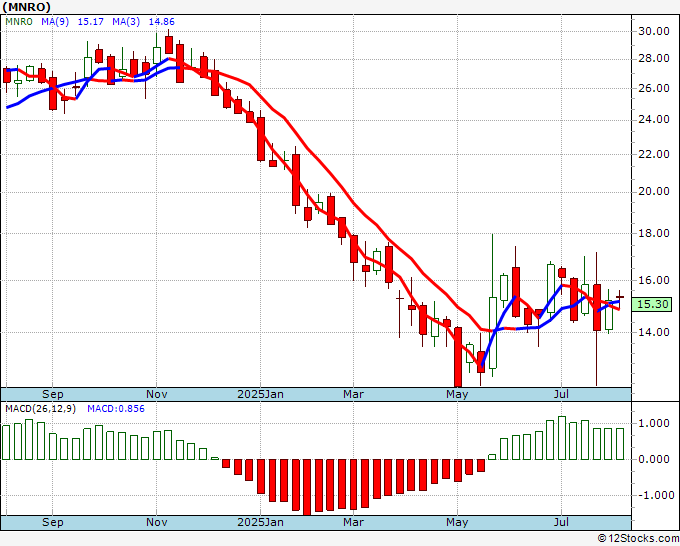The height and width of the screenshot is (546, 680).
Task: Click the 20.00 price axis label
Action: point(654,191)
